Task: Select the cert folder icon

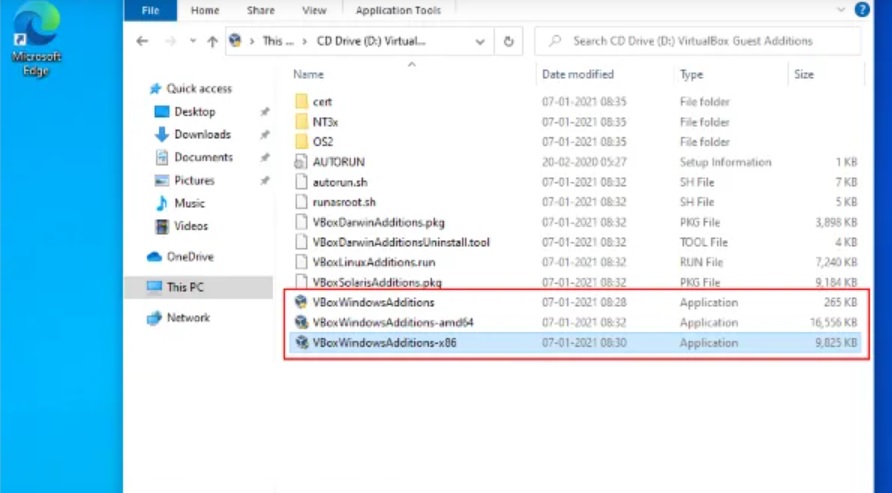Action: point(302,102)
